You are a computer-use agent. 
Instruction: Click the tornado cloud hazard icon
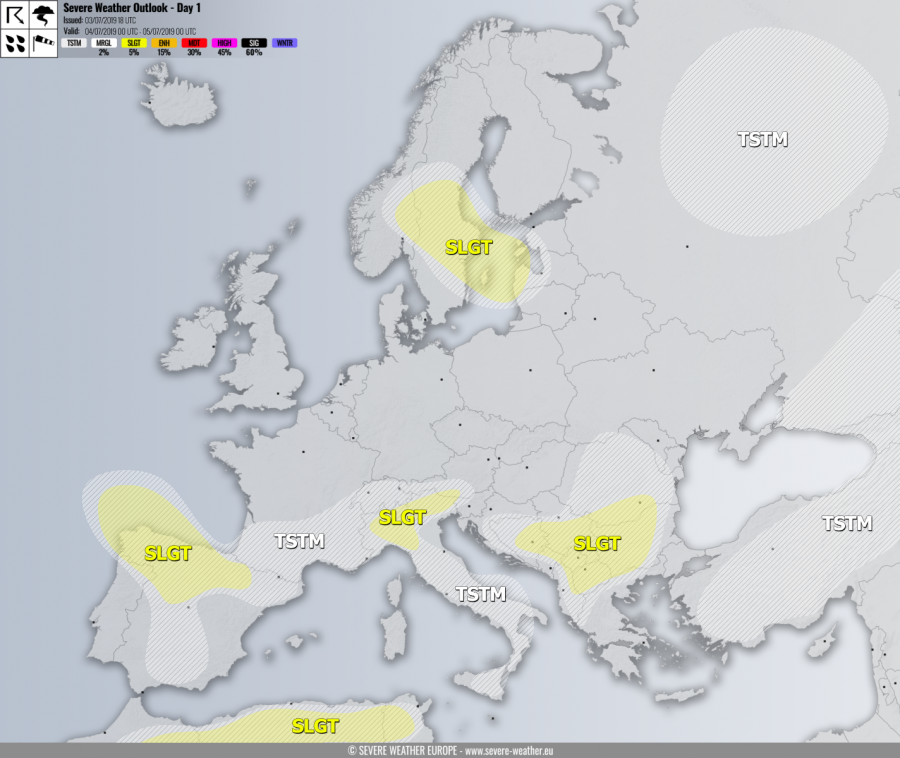(x=43, y=15)
